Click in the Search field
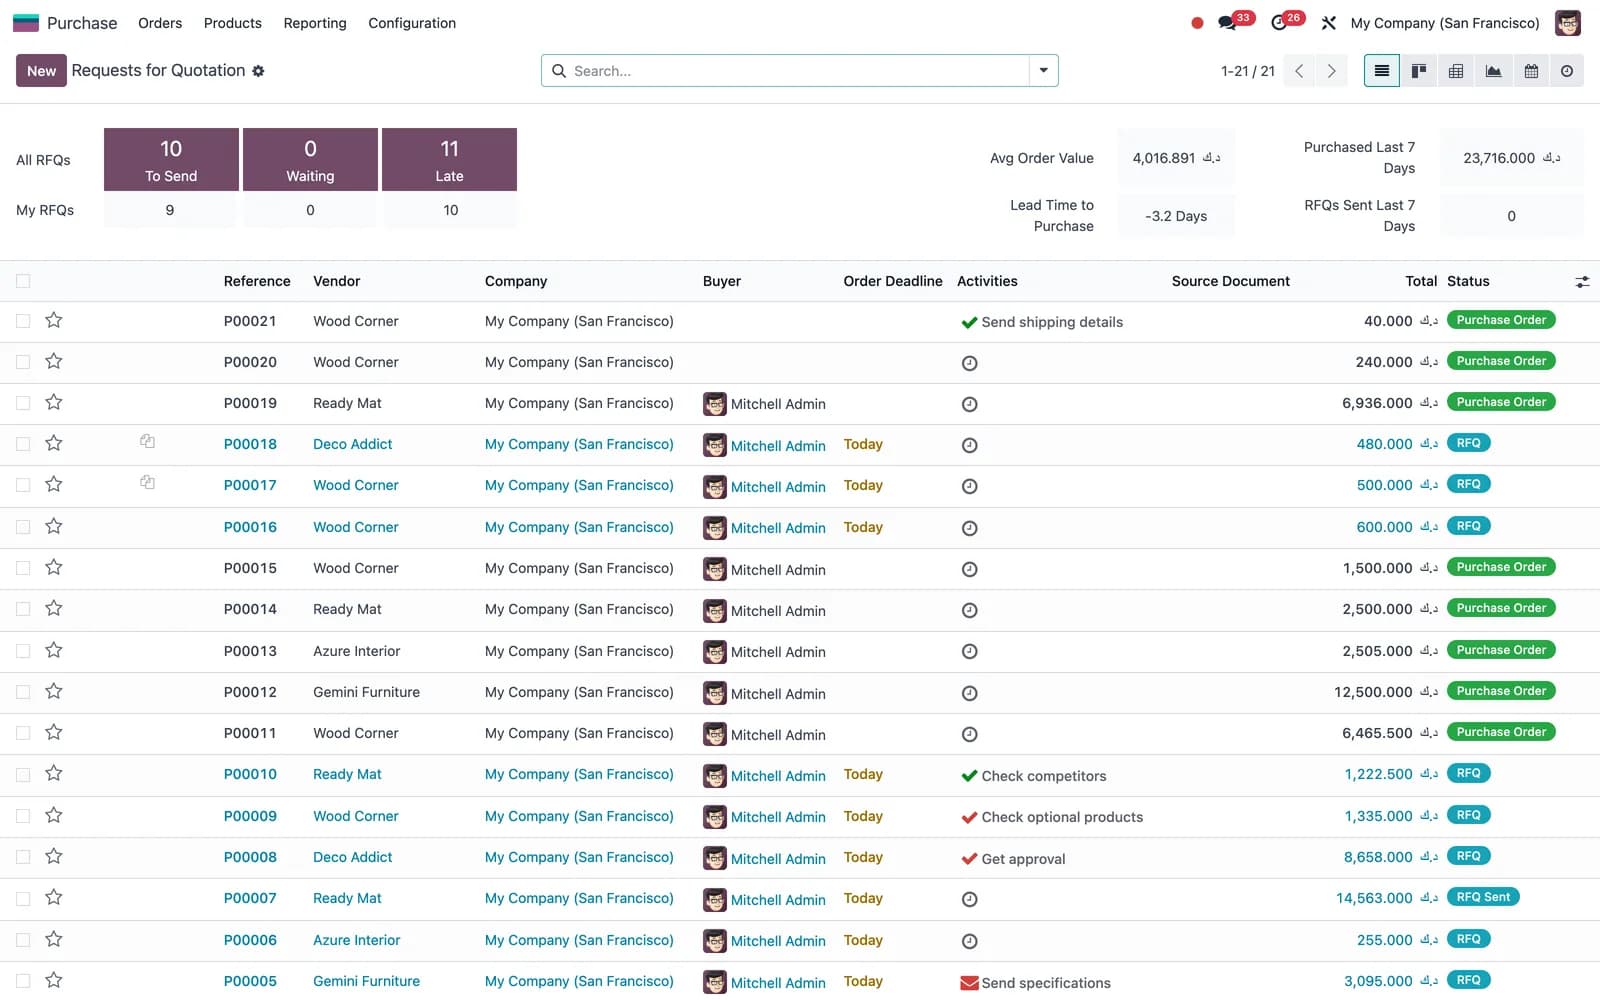 pos(798,71)
